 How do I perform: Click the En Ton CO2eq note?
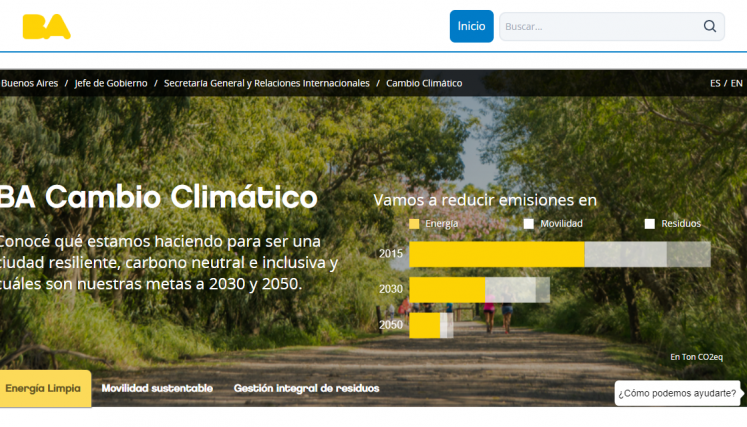697,357
